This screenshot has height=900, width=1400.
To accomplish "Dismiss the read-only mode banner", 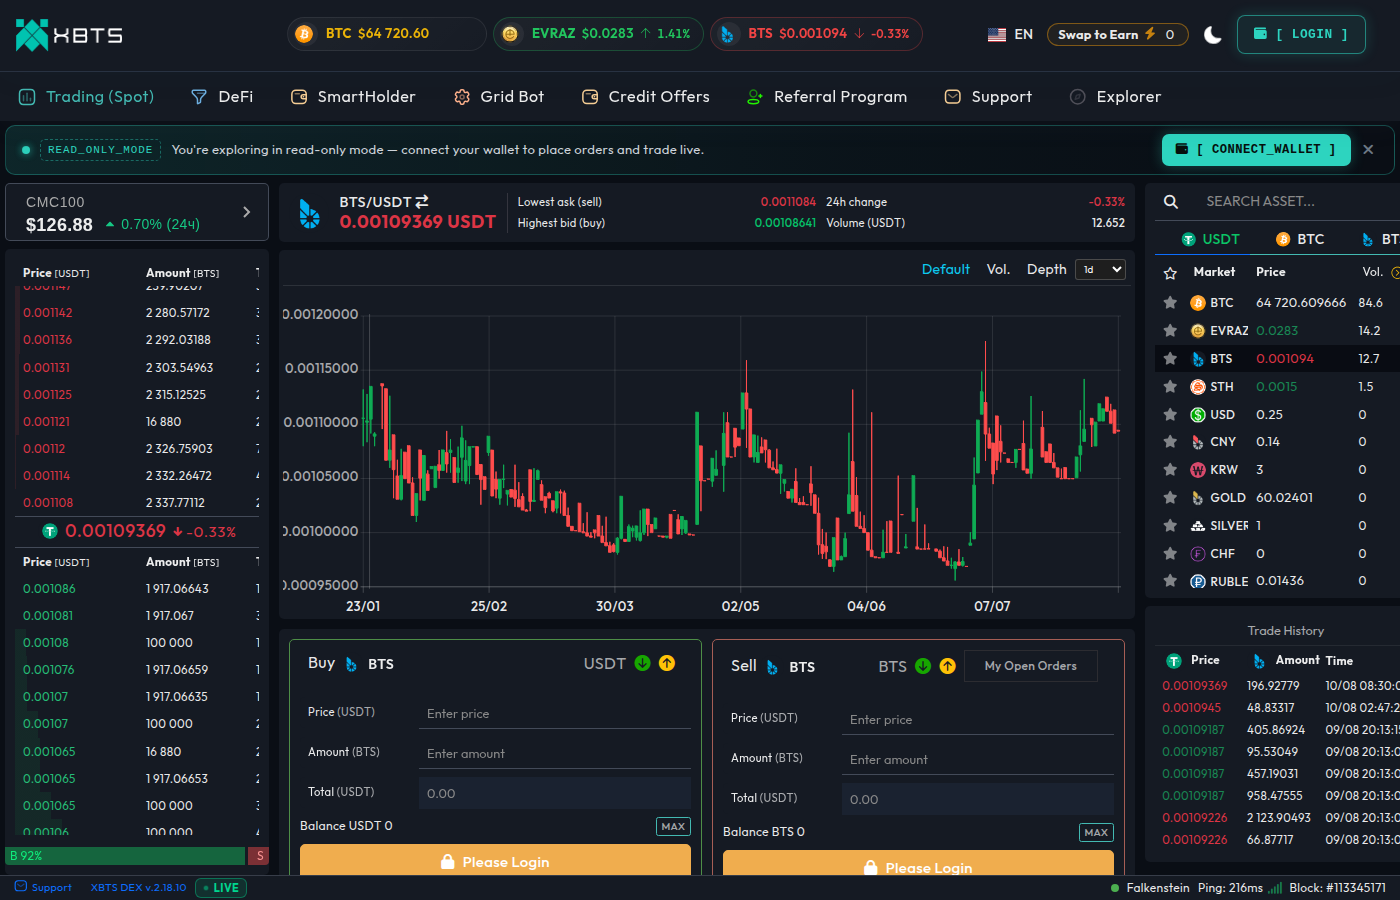I will tap(1368, 149).
